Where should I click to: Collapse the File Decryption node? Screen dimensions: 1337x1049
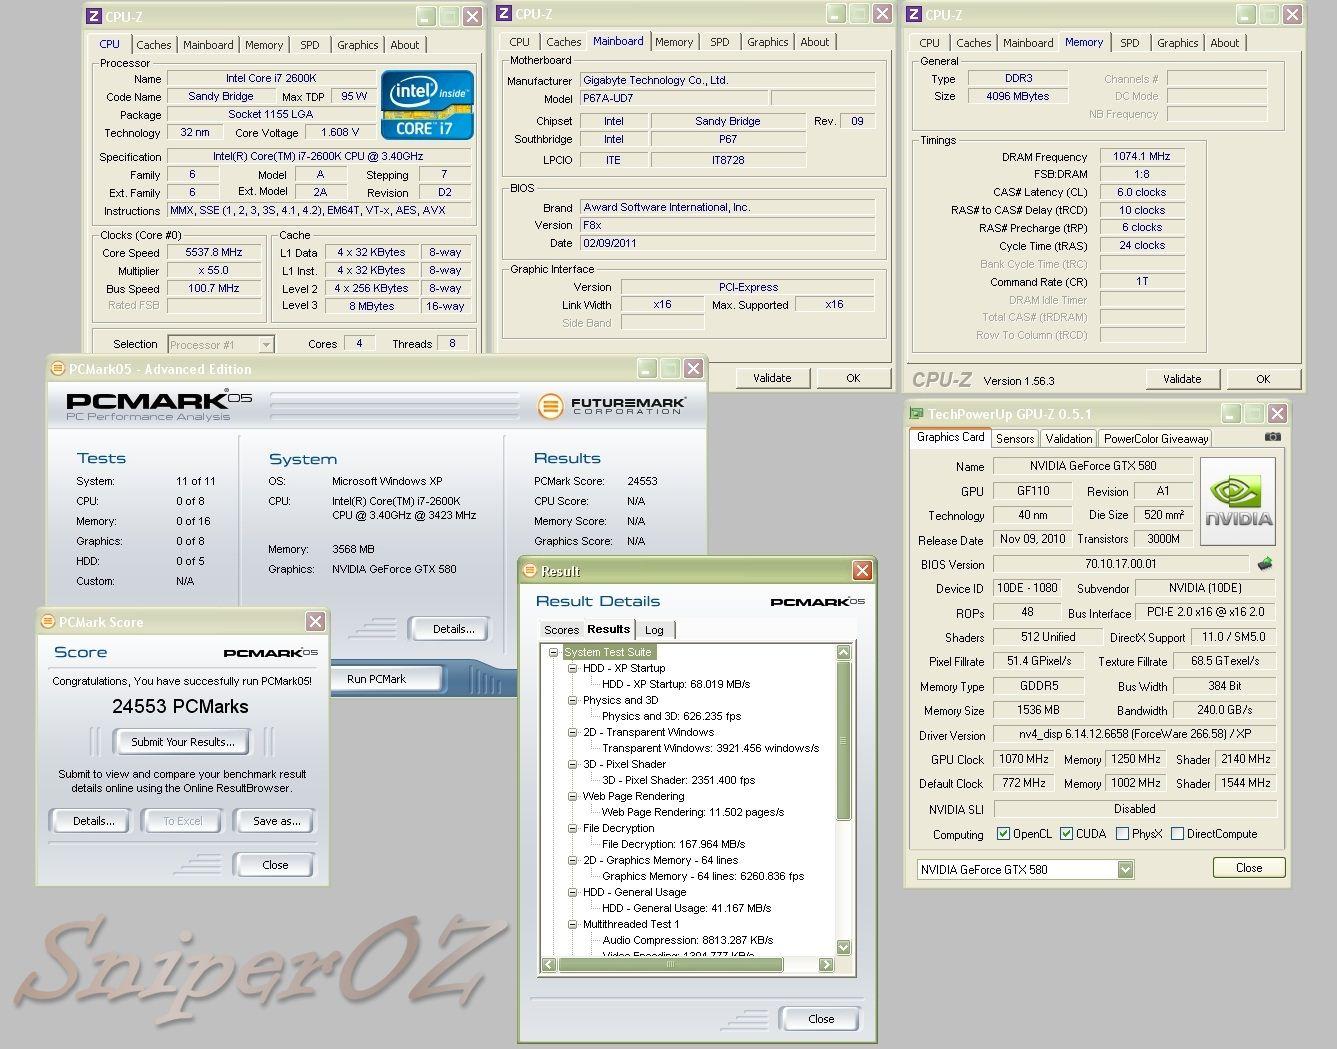(573, 828)
